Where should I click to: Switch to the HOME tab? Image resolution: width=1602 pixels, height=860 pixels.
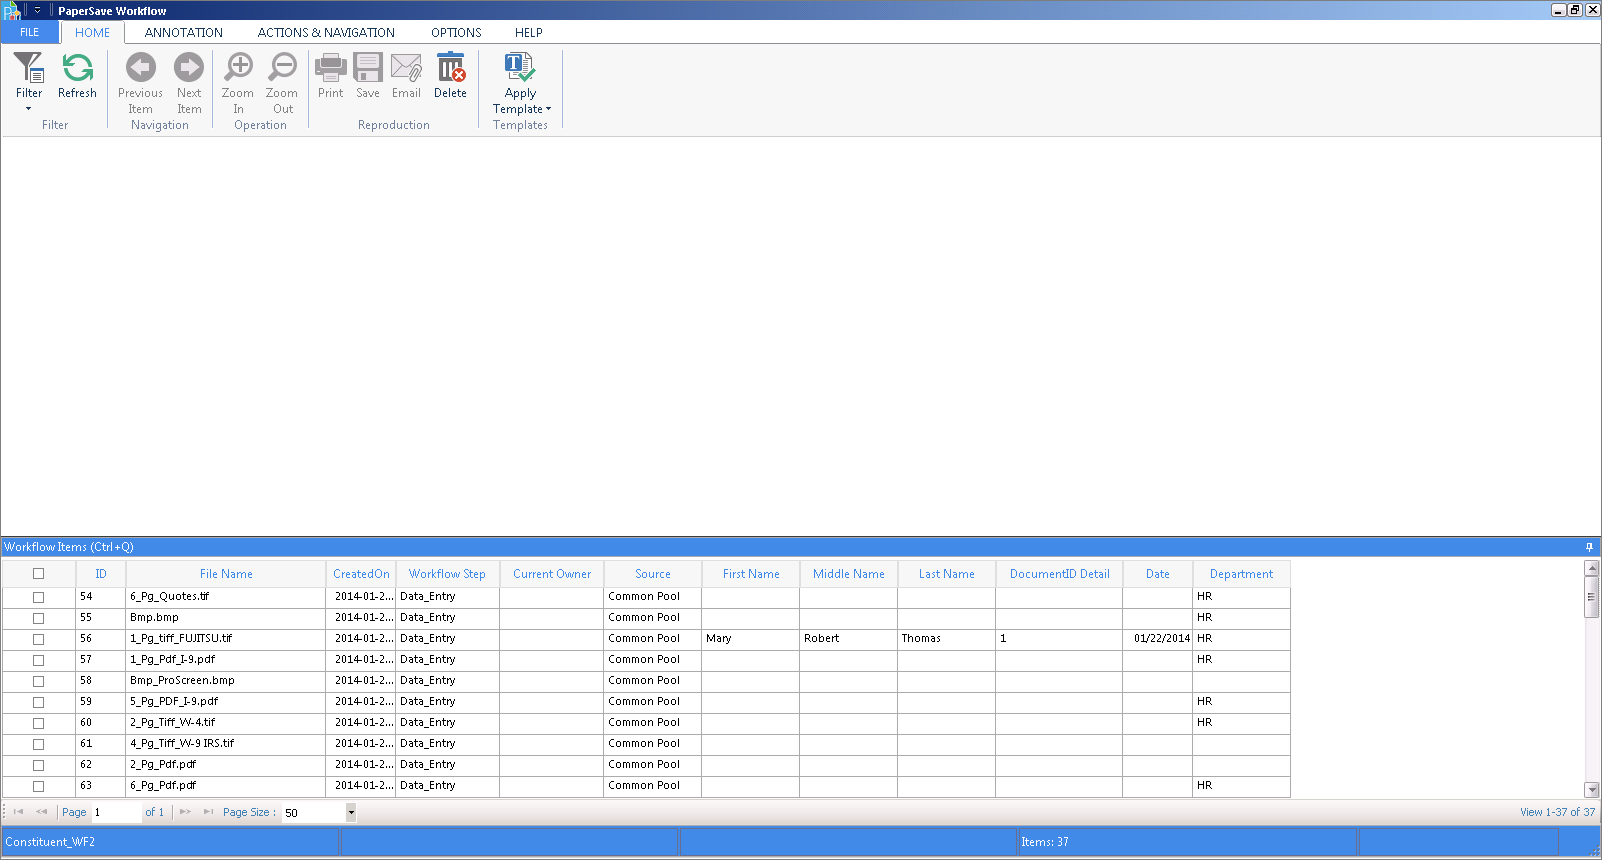pyautogui.click(x=92, y=32)
